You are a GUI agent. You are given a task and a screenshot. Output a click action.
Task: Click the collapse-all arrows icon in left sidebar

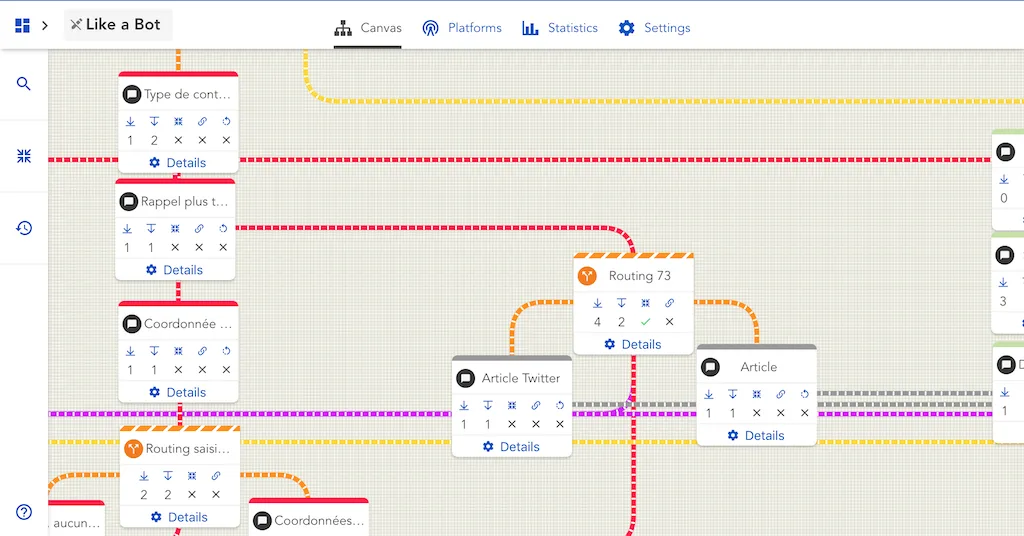pos(24,156)
